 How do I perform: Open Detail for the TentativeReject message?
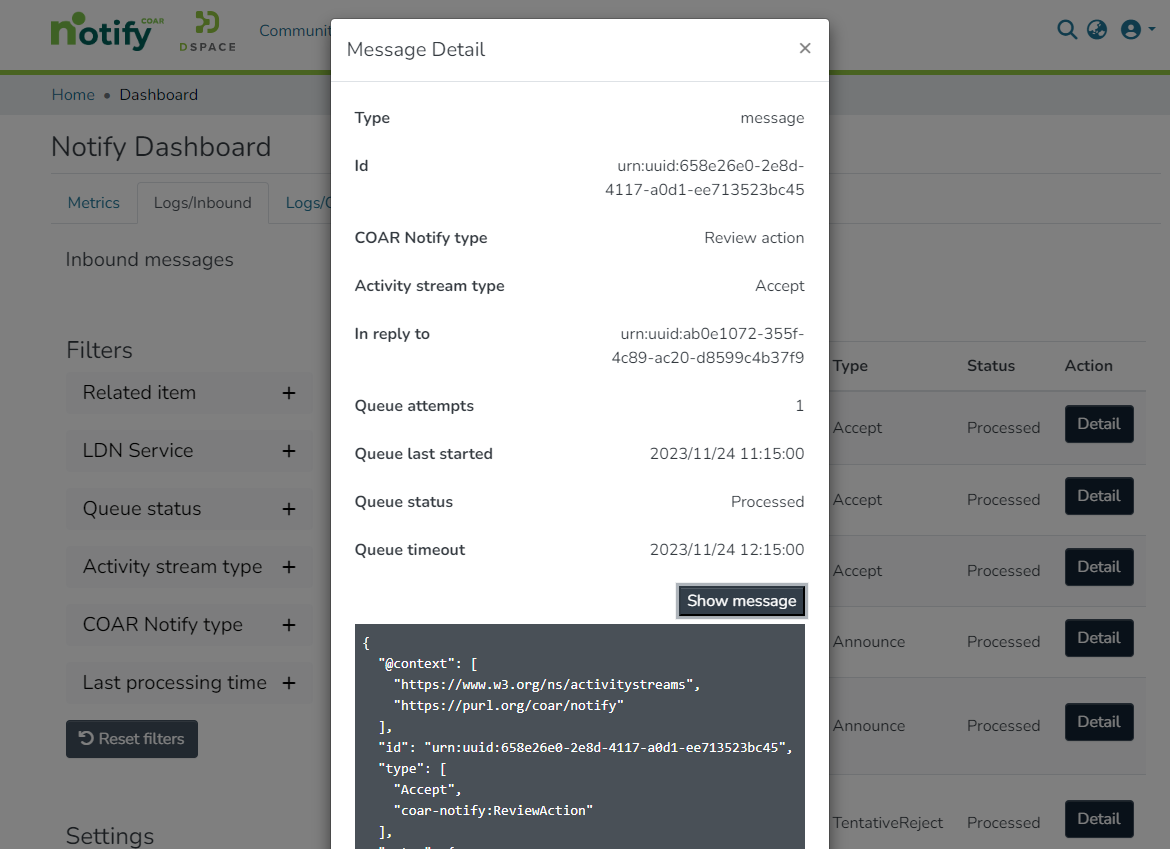1098,819
